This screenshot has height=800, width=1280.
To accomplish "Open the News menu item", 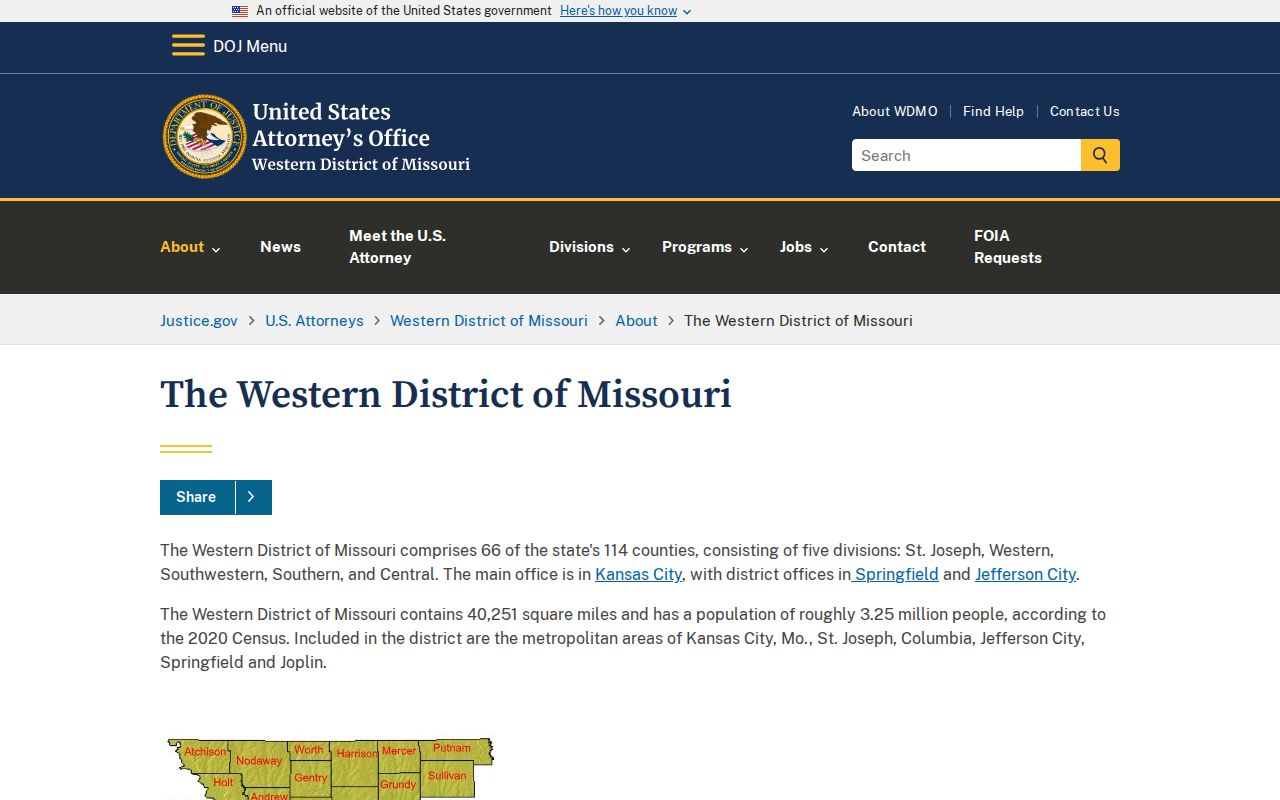I will [280, 247].
